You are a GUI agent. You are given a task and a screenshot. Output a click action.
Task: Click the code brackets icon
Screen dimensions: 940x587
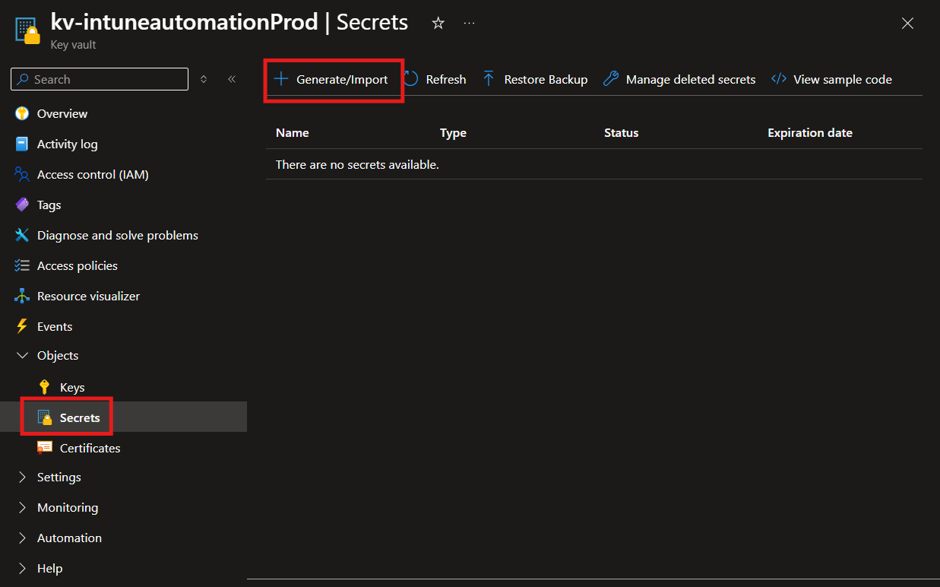(x=779, y=79)
